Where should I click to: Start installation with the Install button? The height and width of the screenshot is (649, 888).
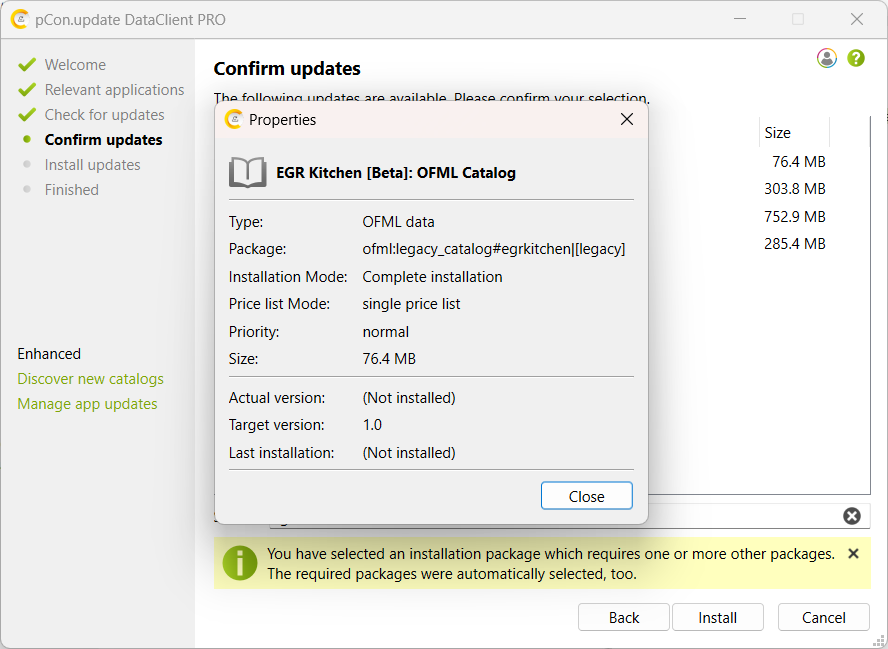click(x=718, y=617)
